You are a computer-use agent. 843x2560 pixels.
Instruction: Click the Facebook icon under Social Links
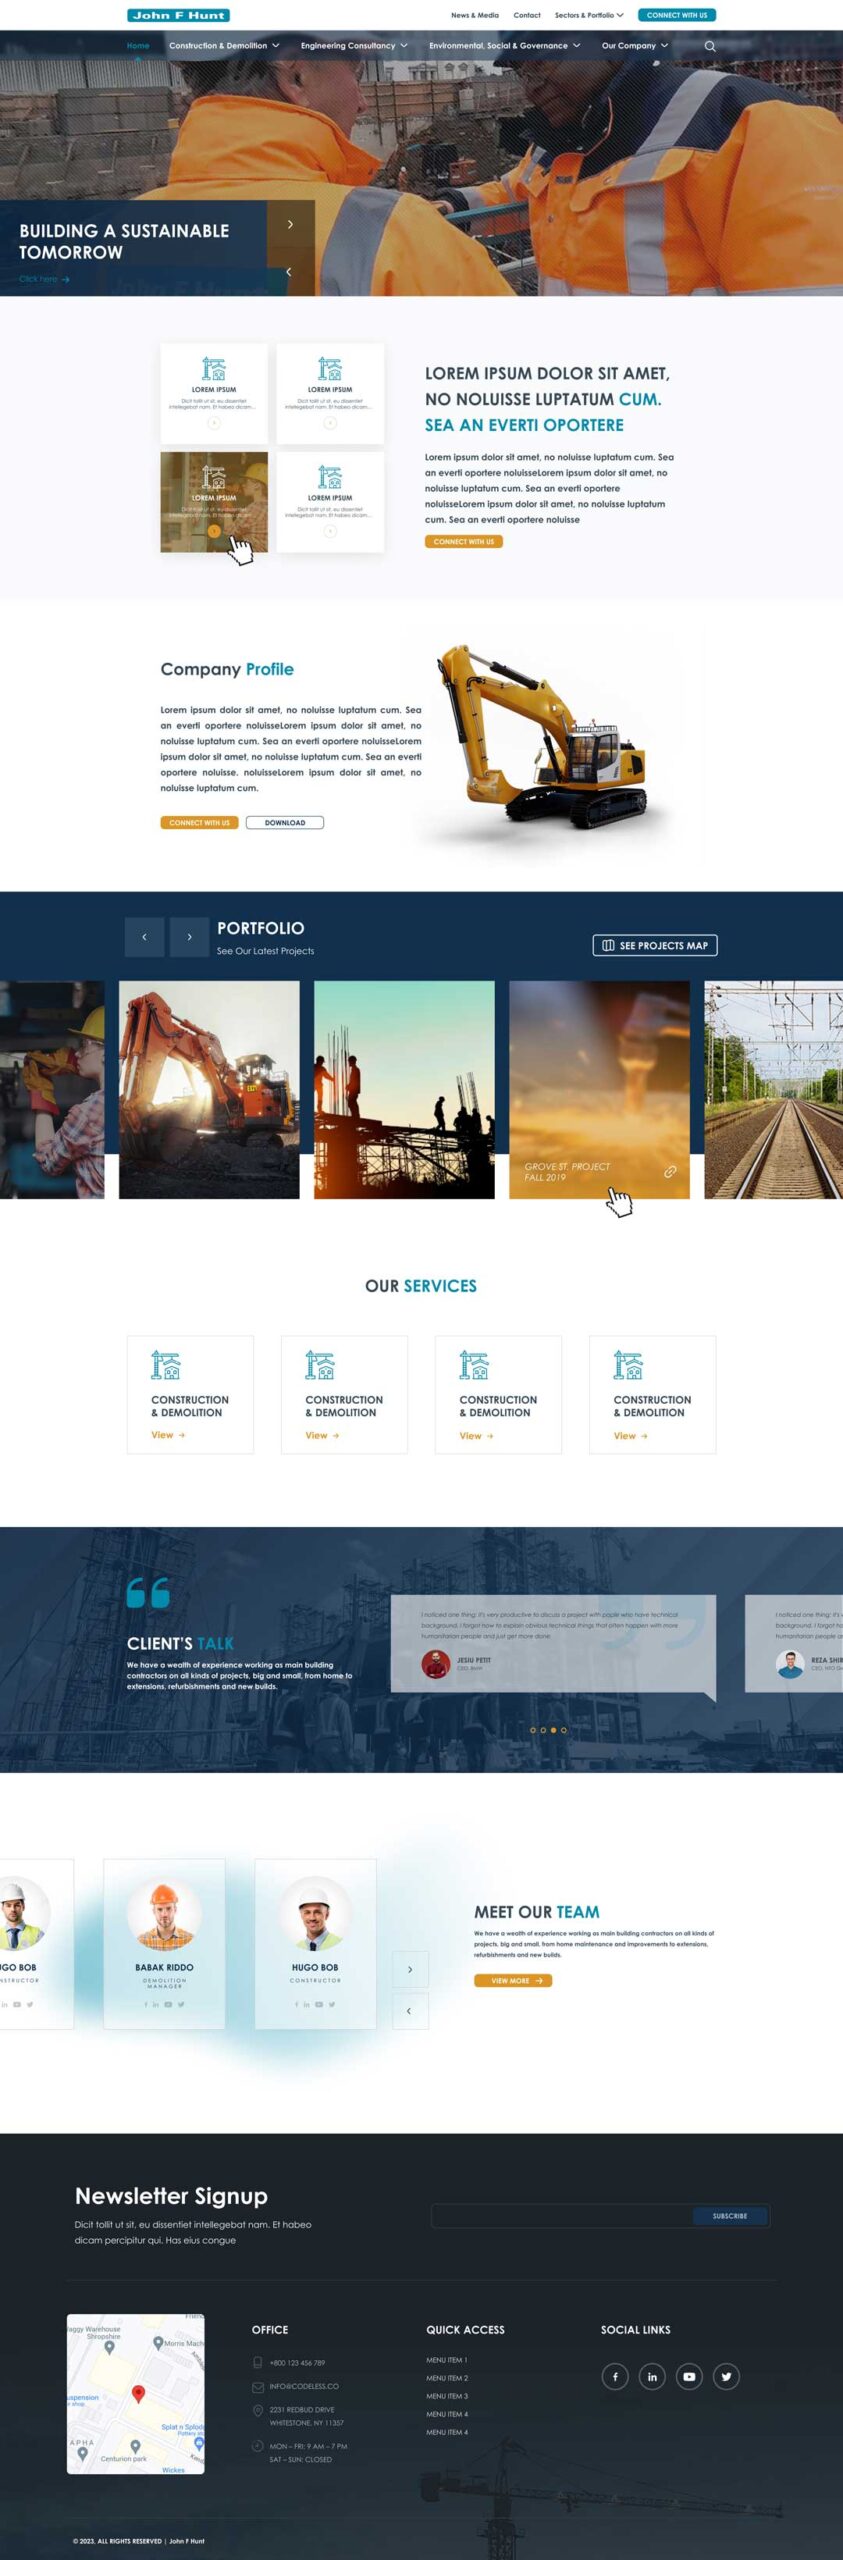pyautogui.click(x=615, y=2376)
